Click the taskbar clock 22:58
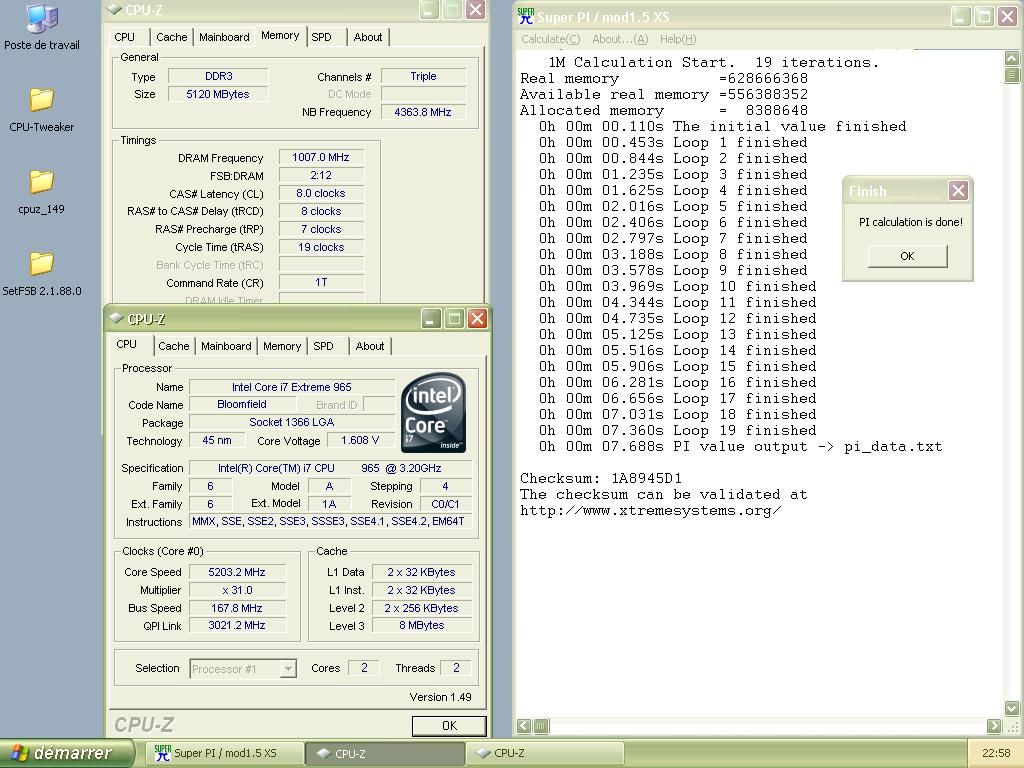The image size is (1024, 768). [996, 753]
